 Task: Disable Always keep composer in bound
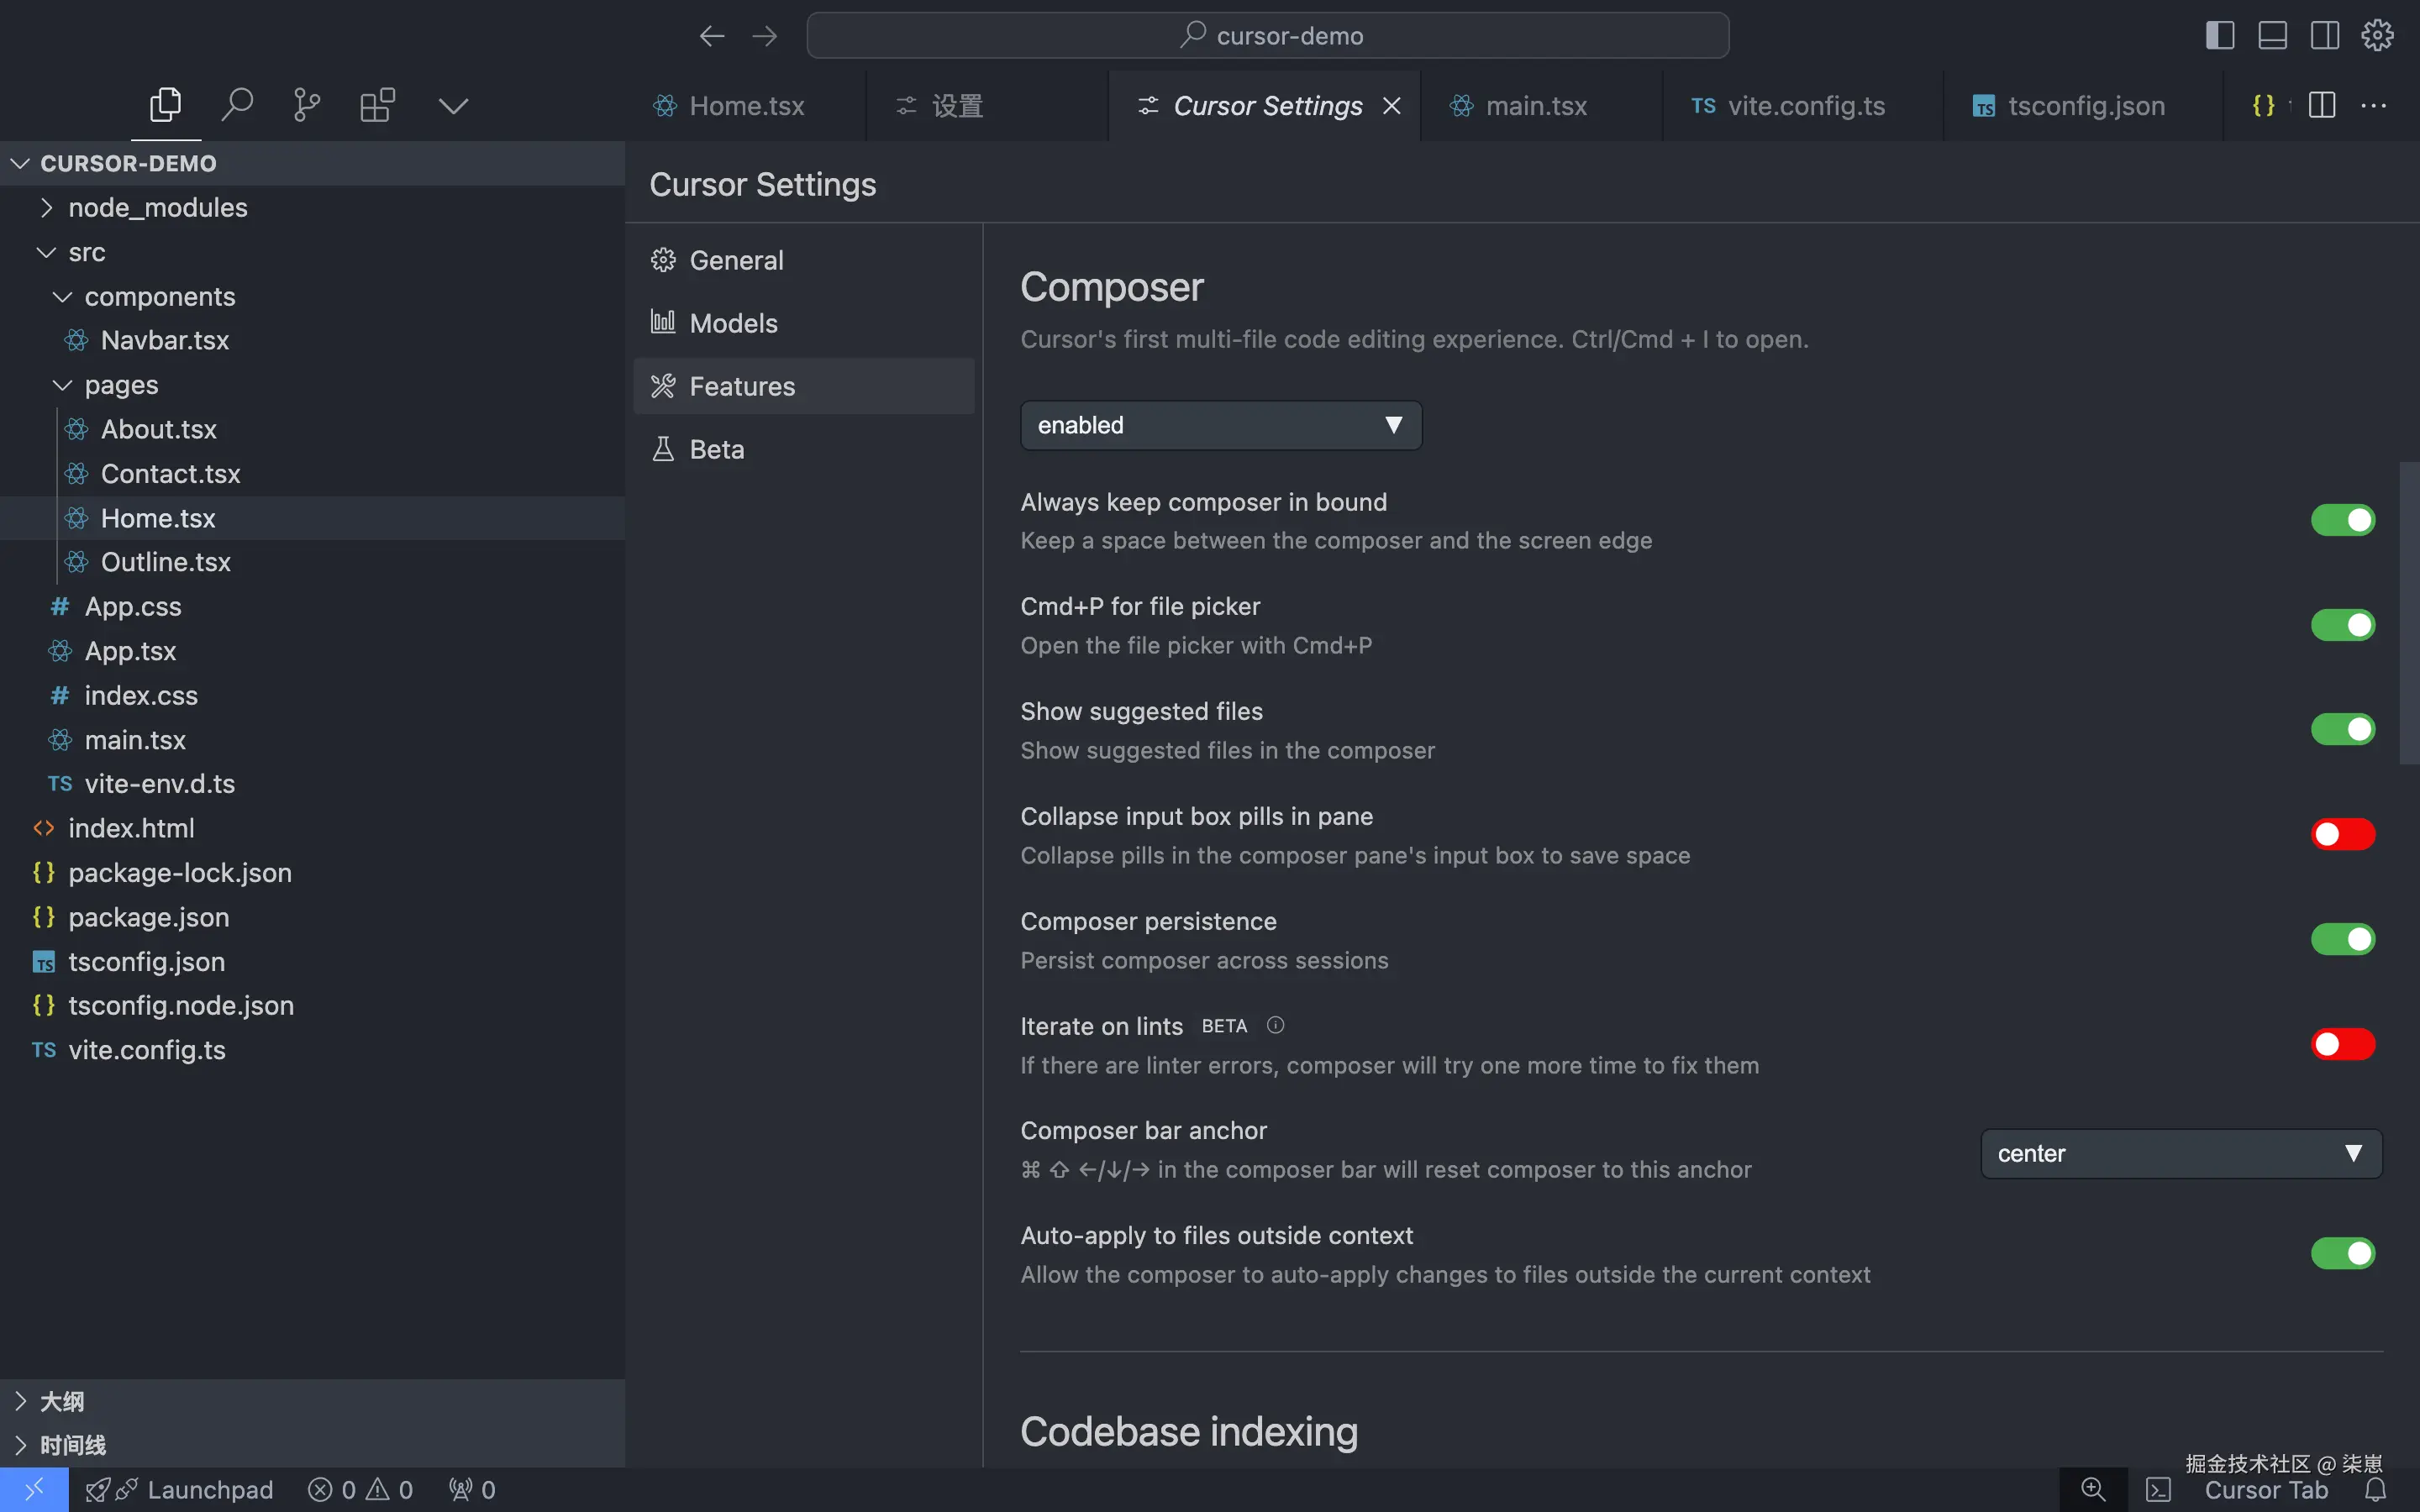(x=2342, y=520)
